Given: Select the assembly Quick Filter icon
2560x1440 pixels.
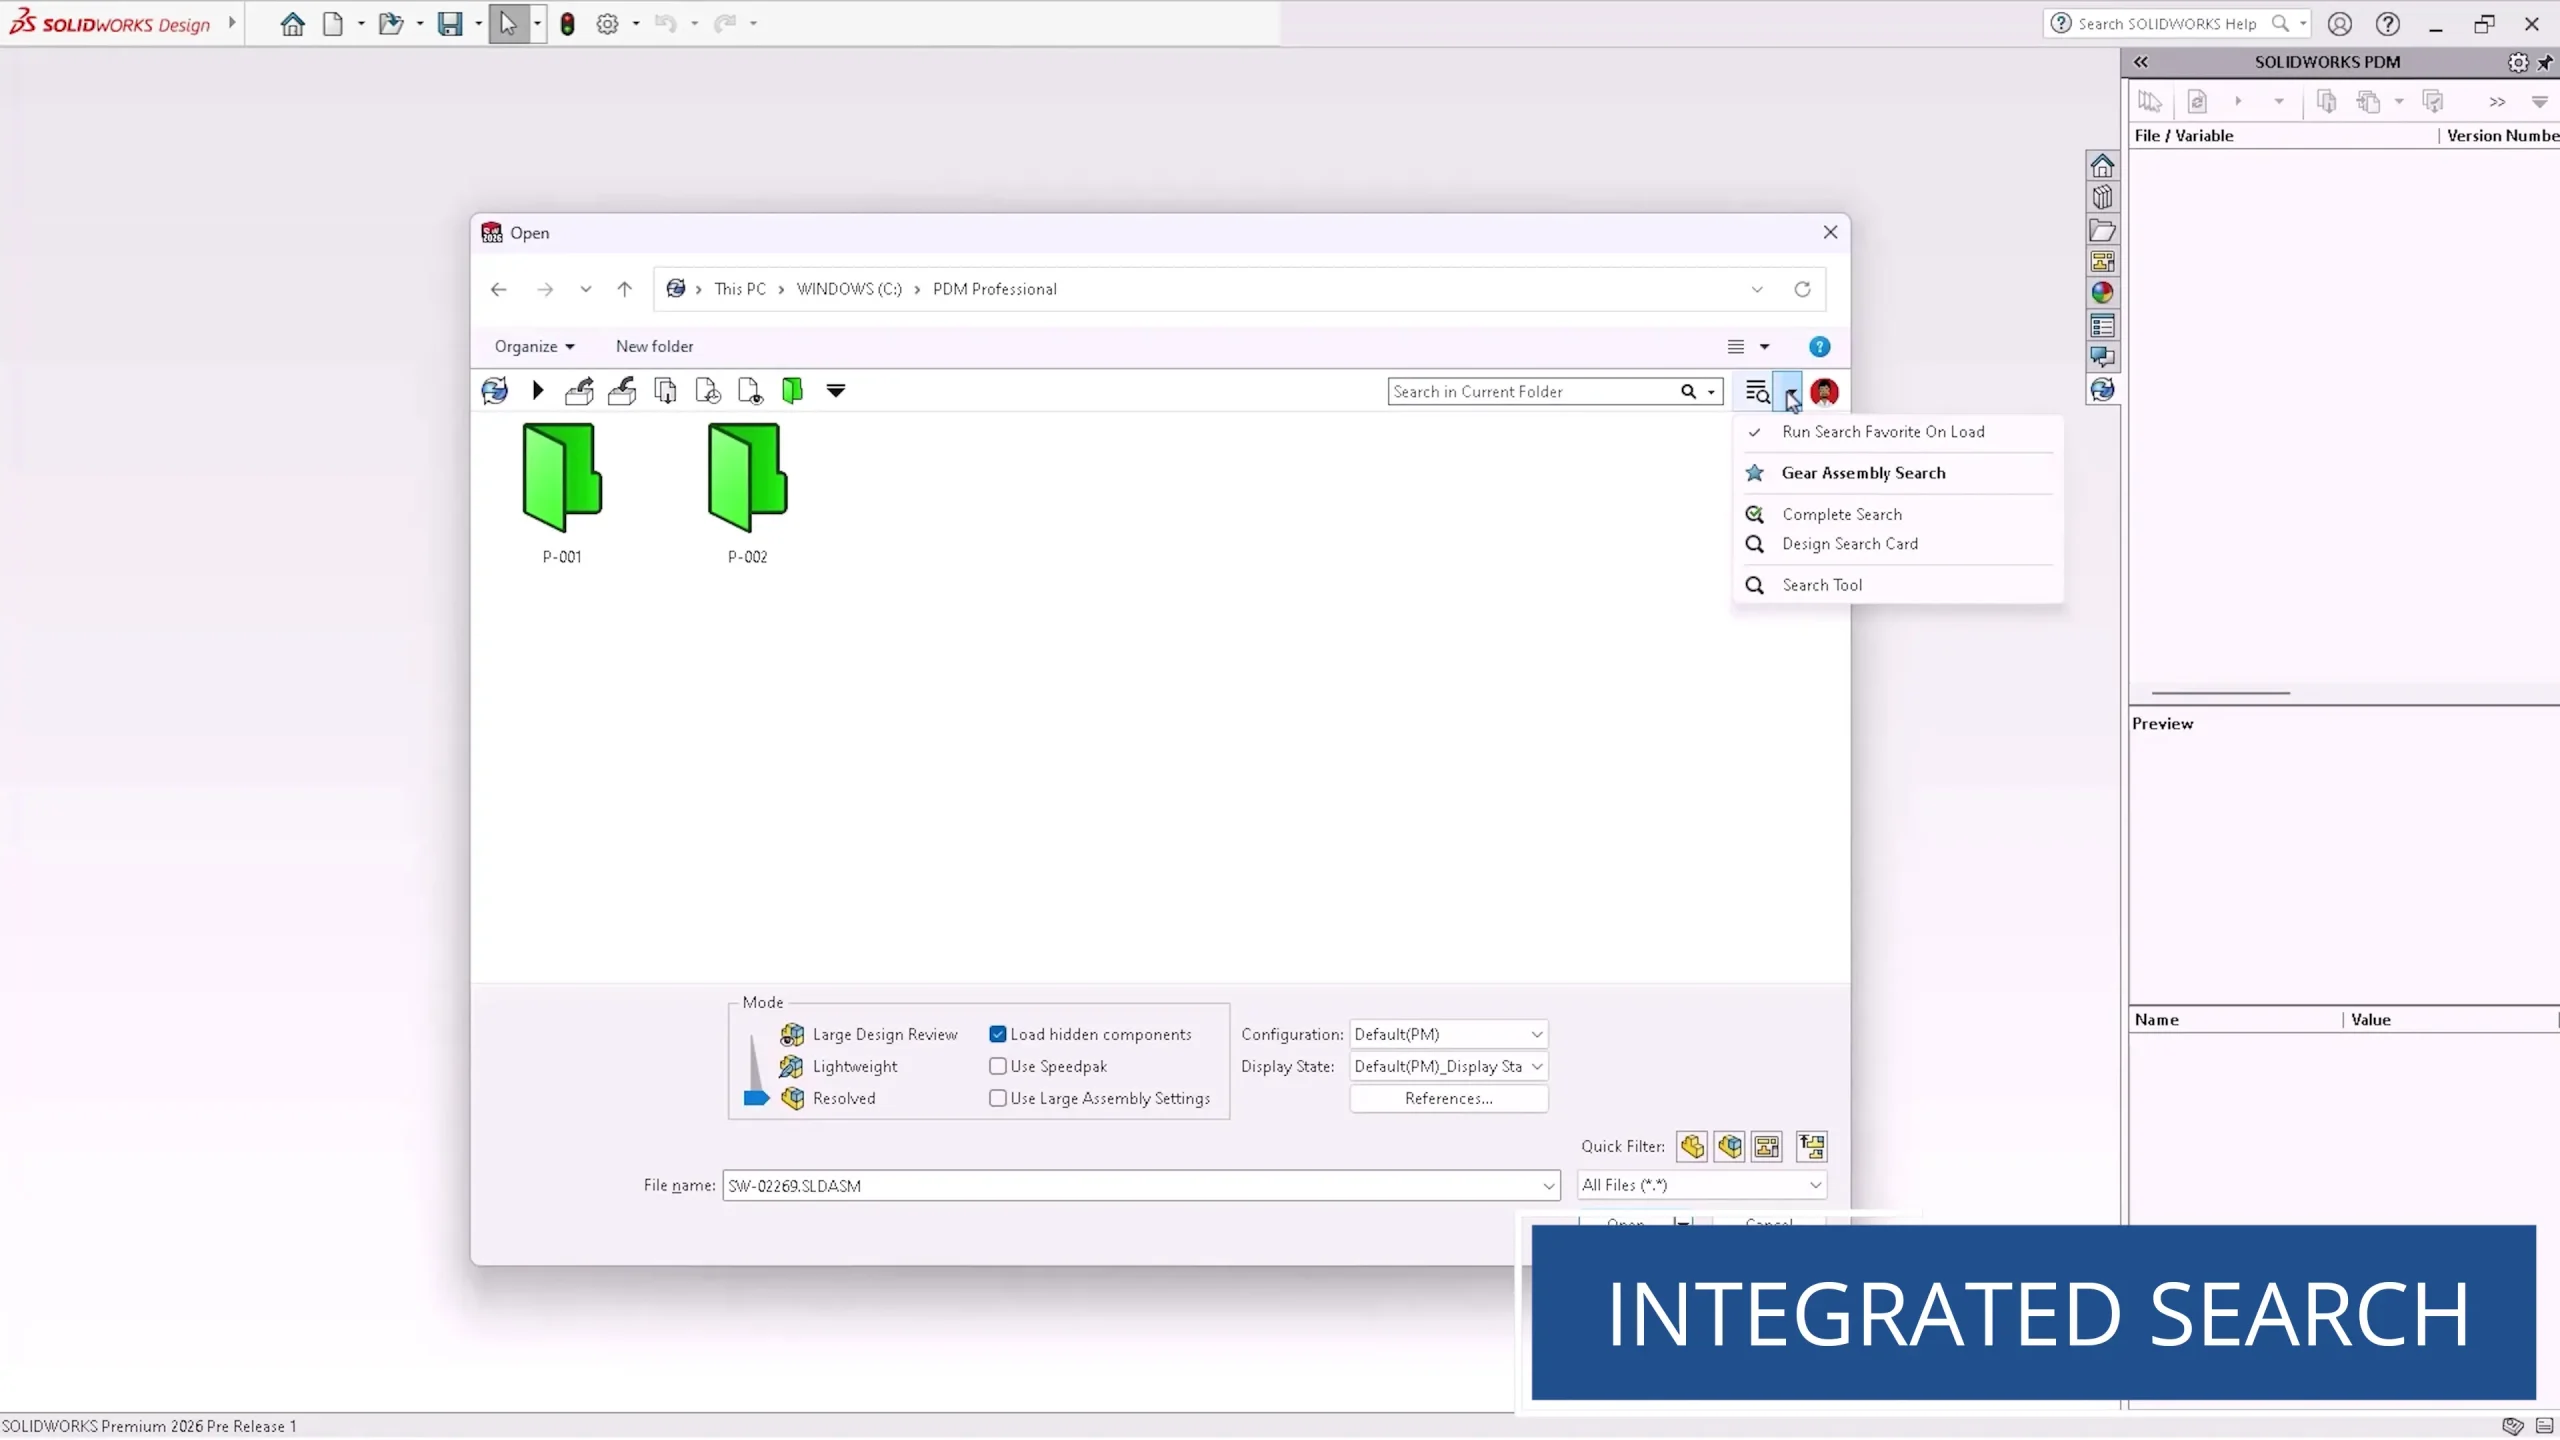Looking at the screenshot, I should [x=1731, y=1146].
